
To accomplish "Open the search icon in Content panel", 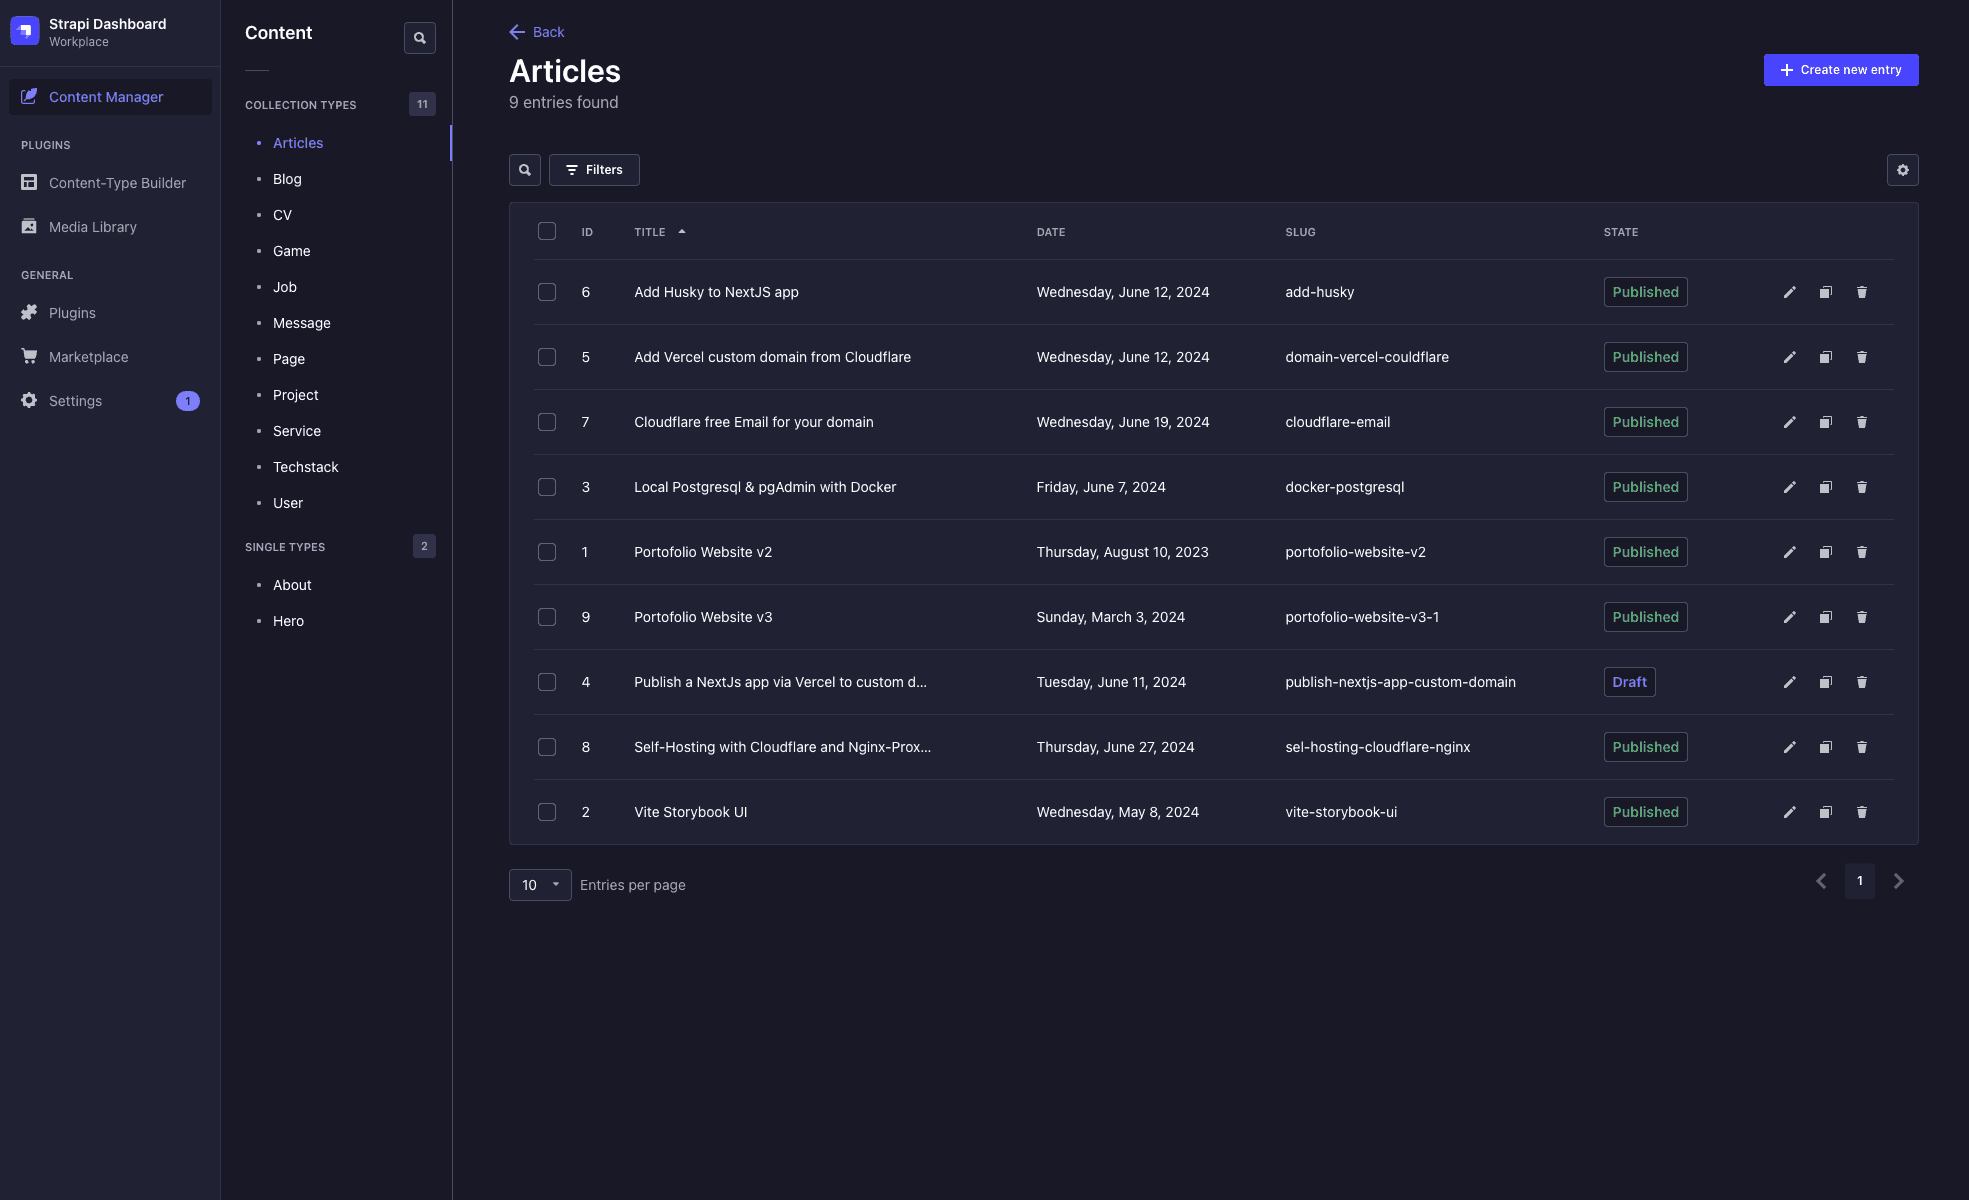I will tap(419, 37).
